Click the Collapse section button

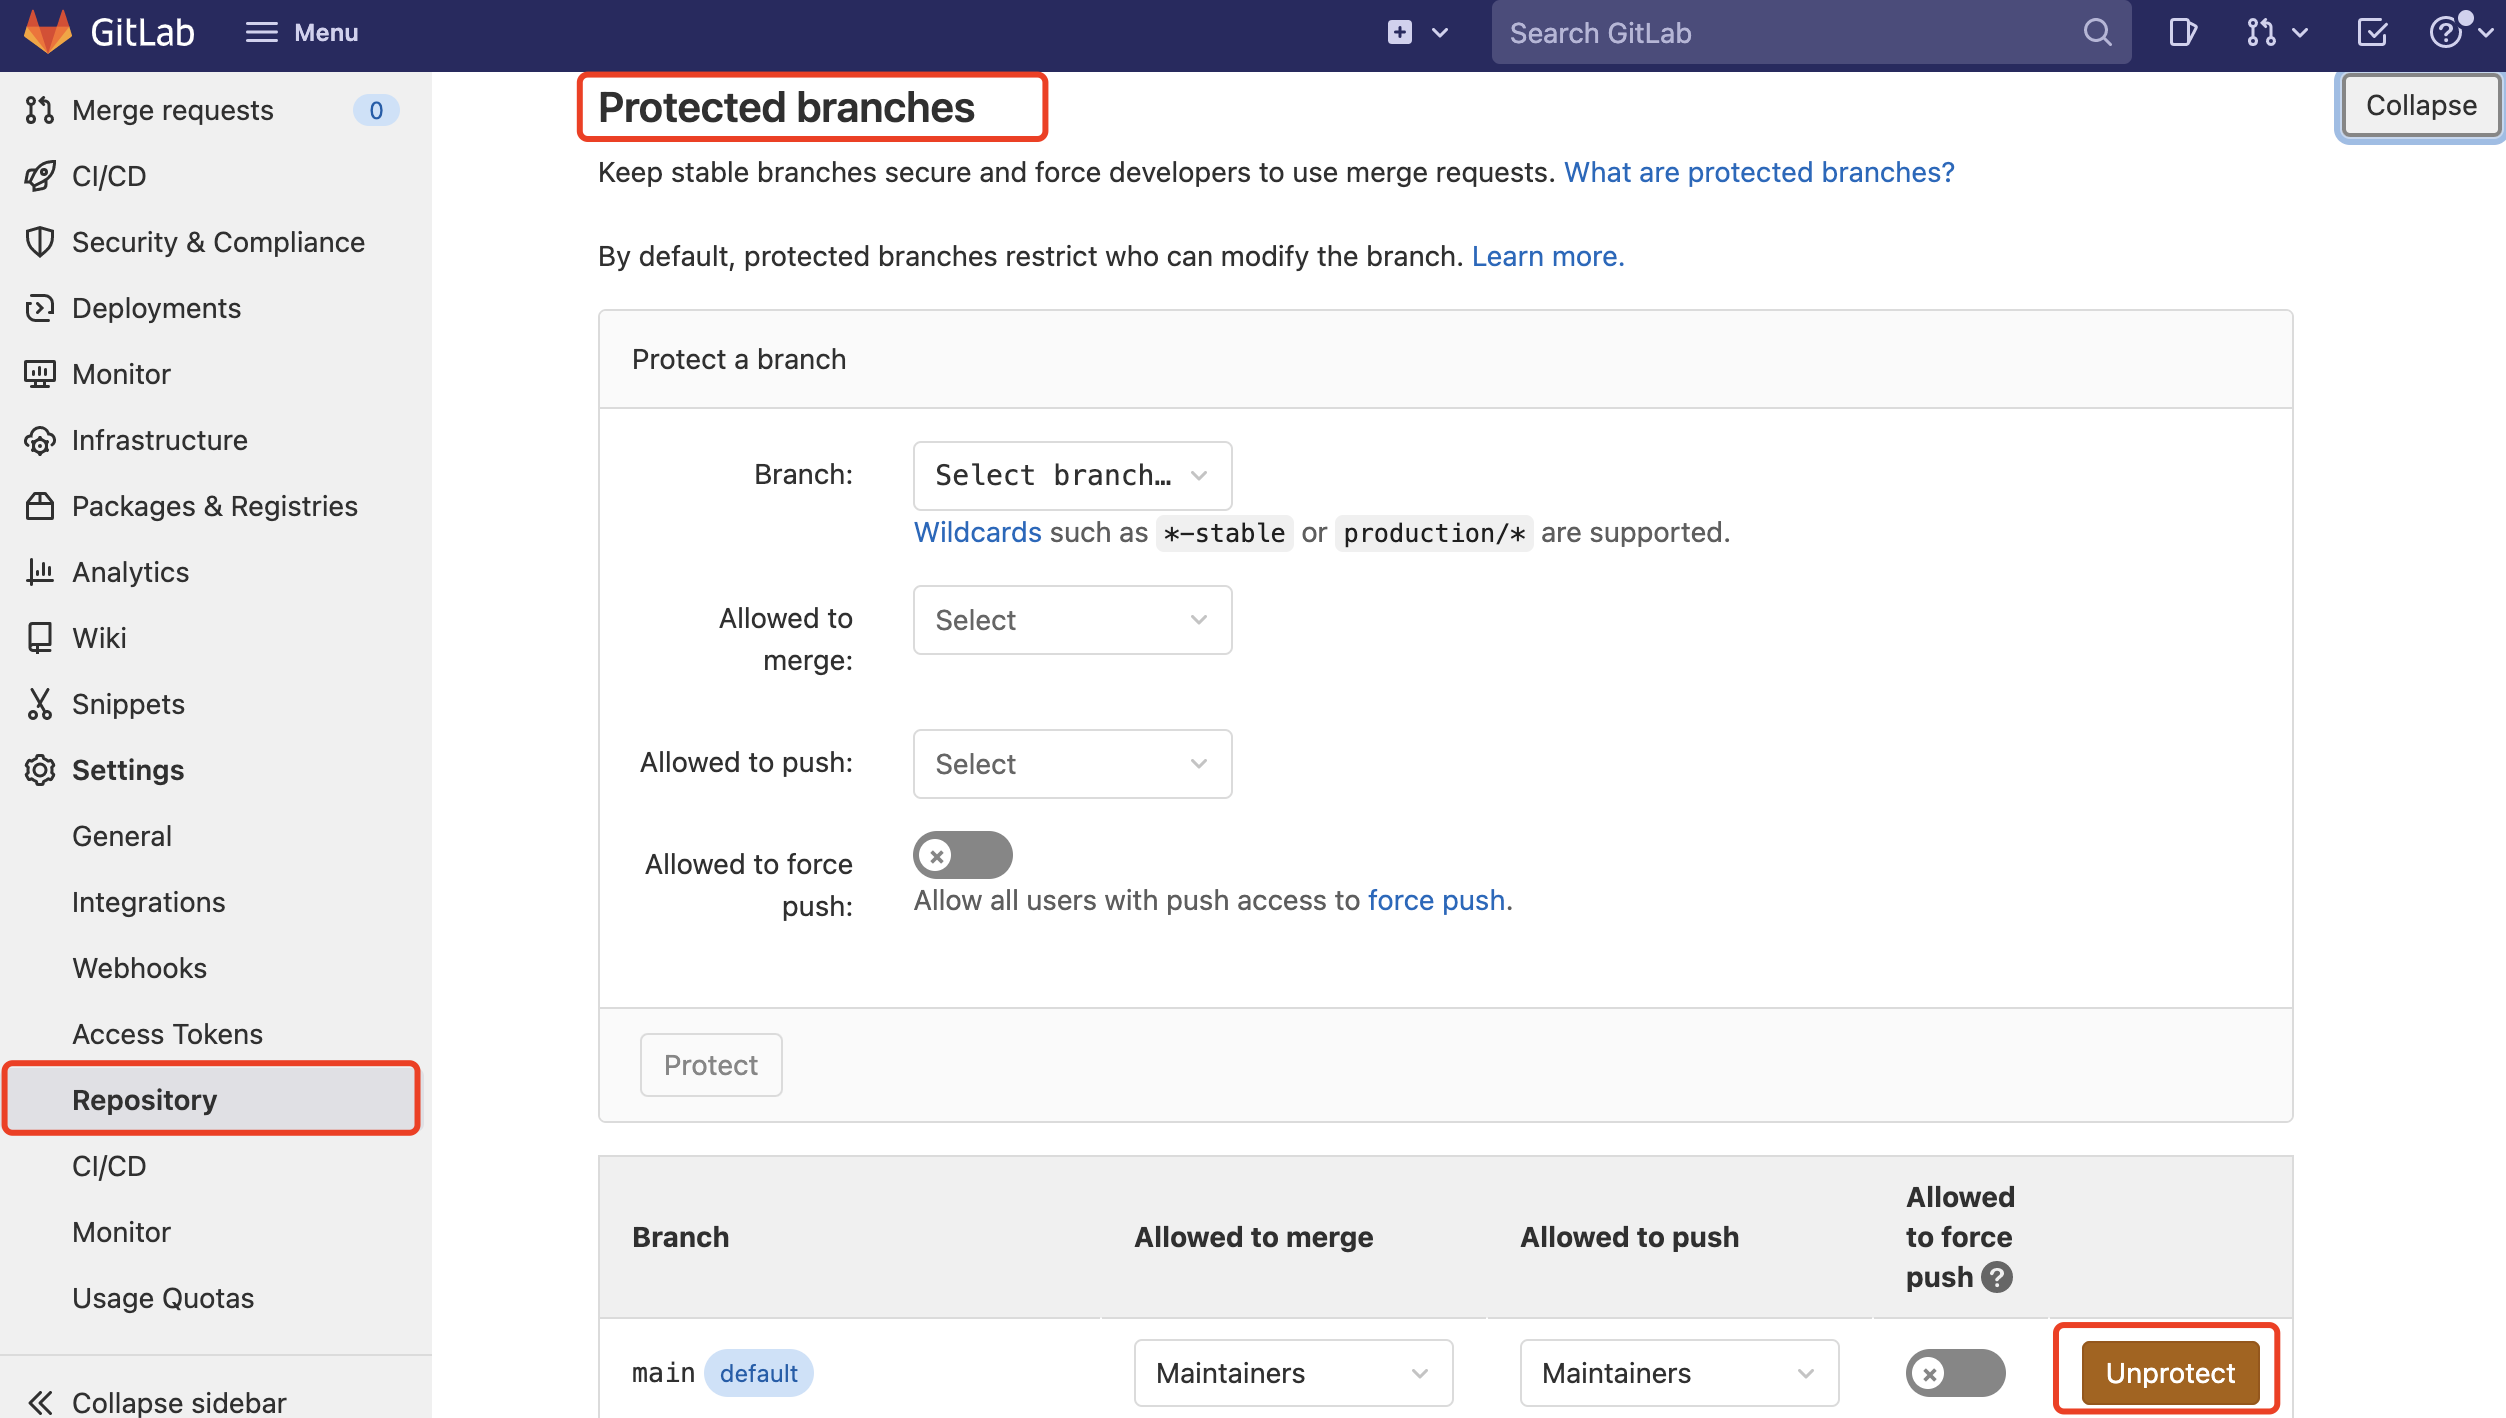2419,105
